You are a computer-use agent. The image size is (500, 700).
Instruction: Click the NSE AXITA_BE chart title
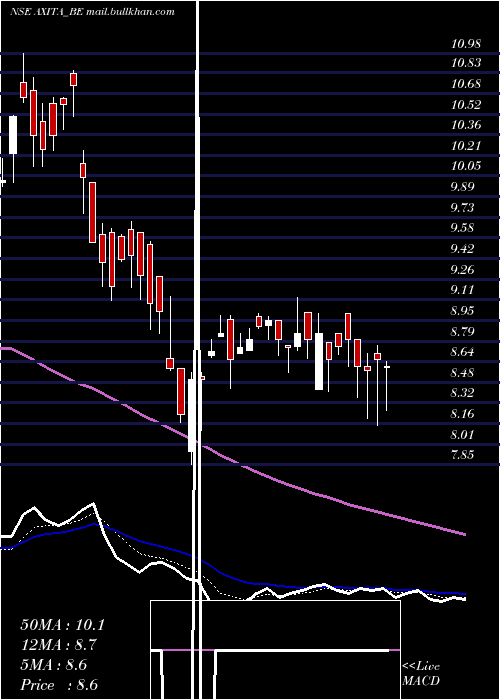pos(46,12)
